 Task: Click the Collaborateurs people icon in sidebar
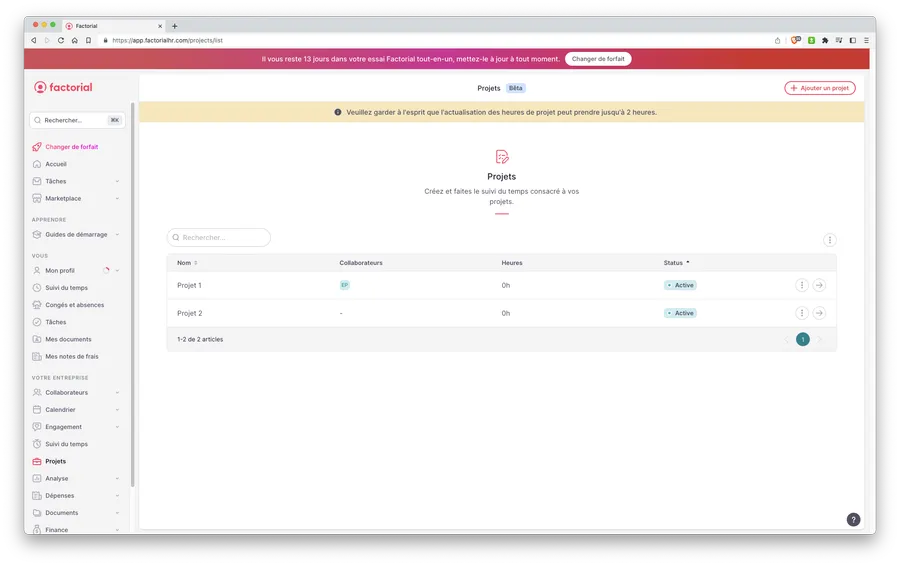pos(37,393)
